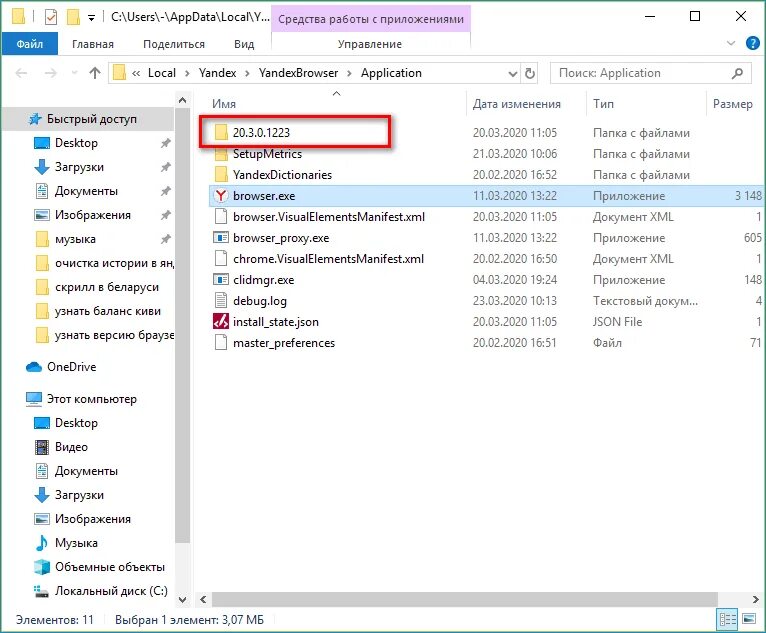The width and height of the screenshot is (766, 633).
Task: Select the 20.3.0.1223 folder
Action: click(x=261, y=132)
